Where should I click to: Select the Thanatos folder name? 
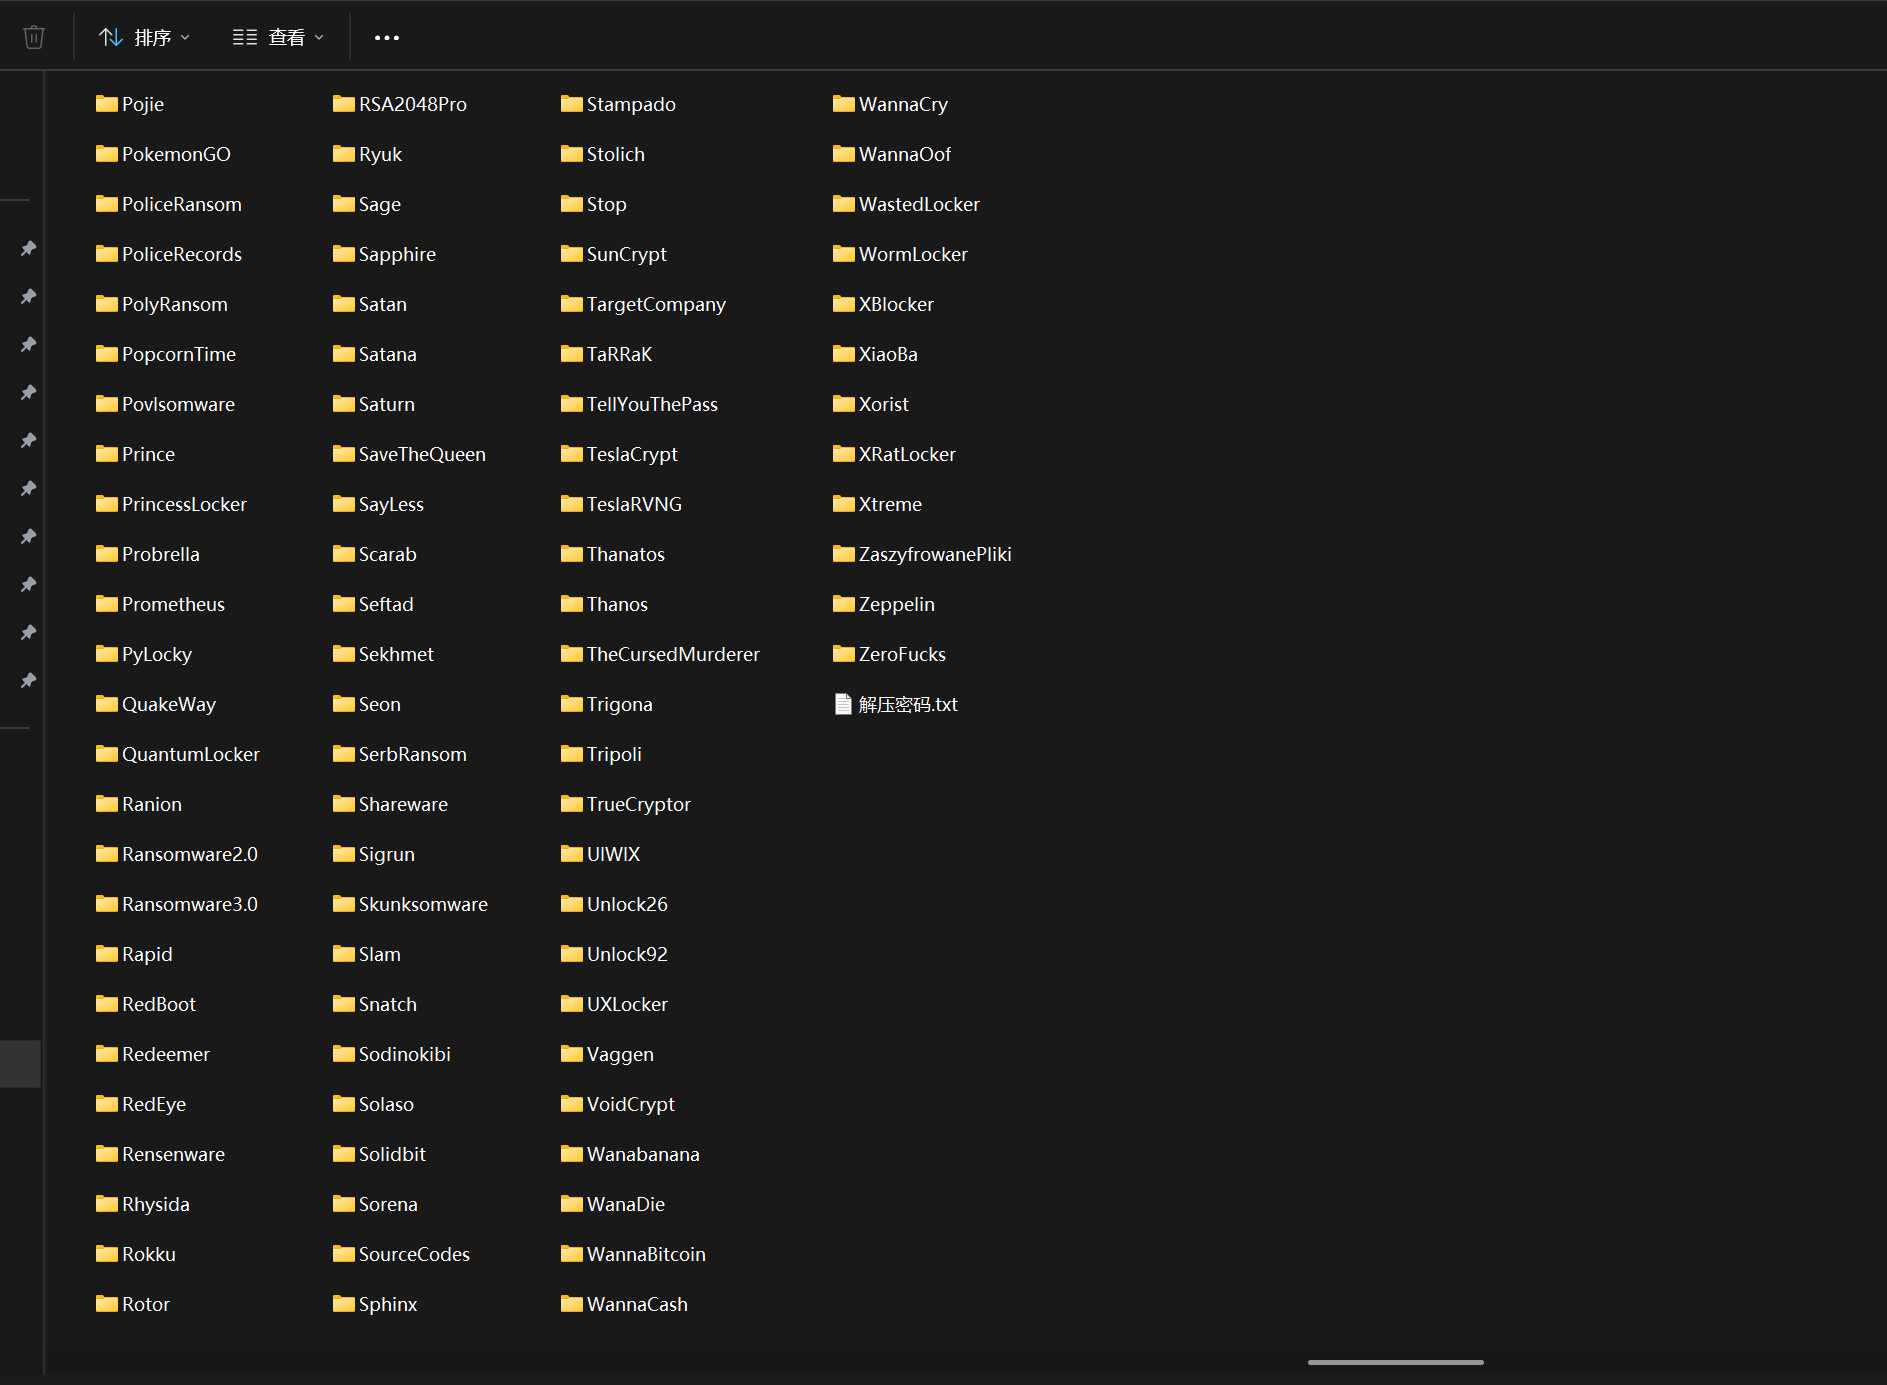click(x=626, y=554)
